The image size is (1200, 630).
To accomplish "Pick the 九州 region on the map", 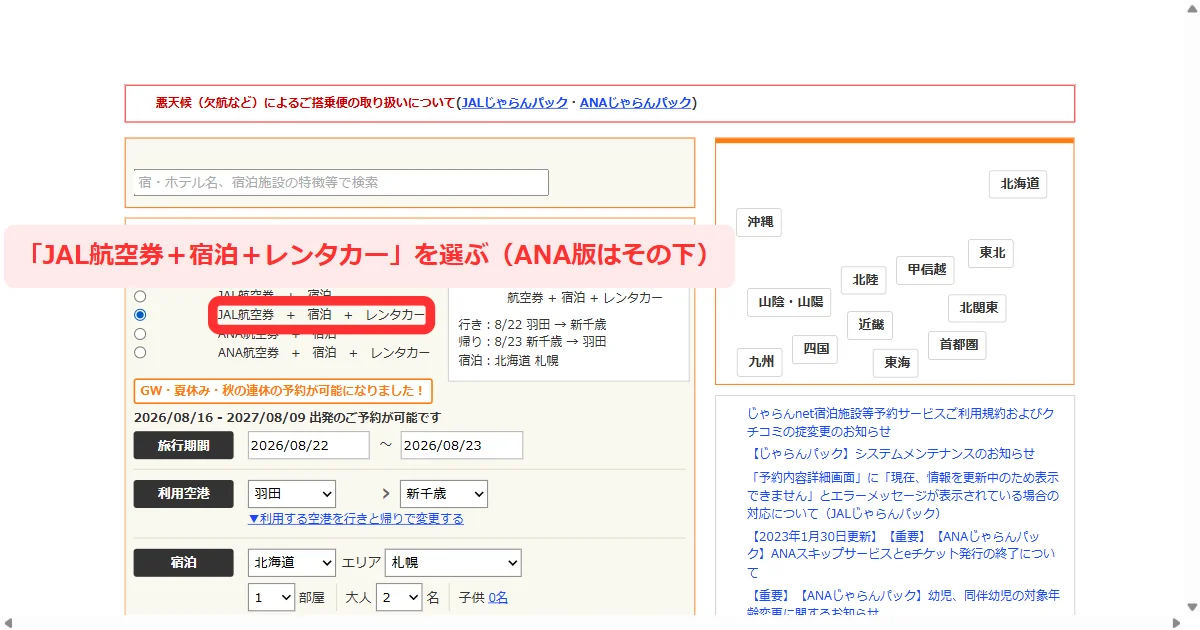I will 760,362.
